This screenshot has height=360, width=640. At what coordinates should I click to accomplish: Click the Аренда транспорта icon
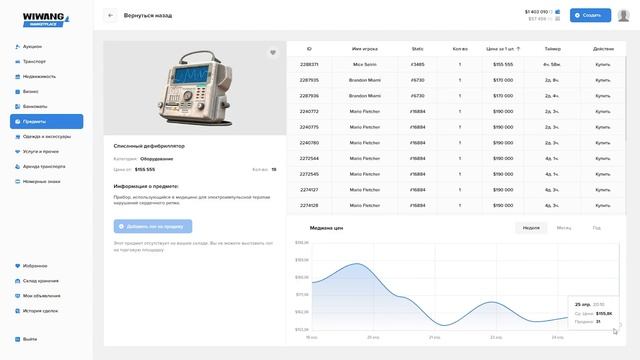pyautogui.click(x=18, y=167)
